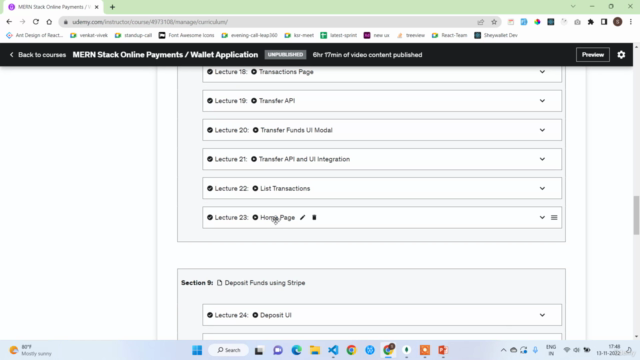Click Lecture 20 published check icon

210,130
